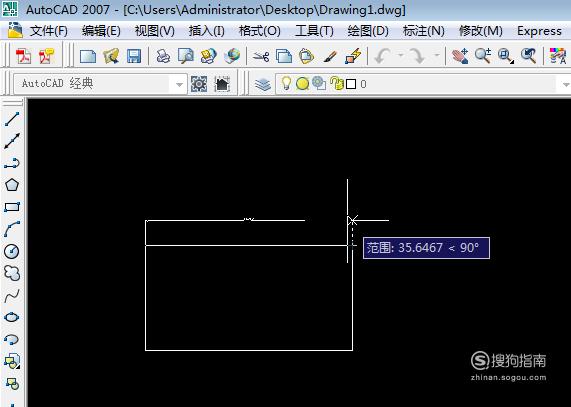Image resolution: width=571 pixels, height=407 pixels.
Task: Toggle layer 0 freeze sun icon
Action: (302, 84)
